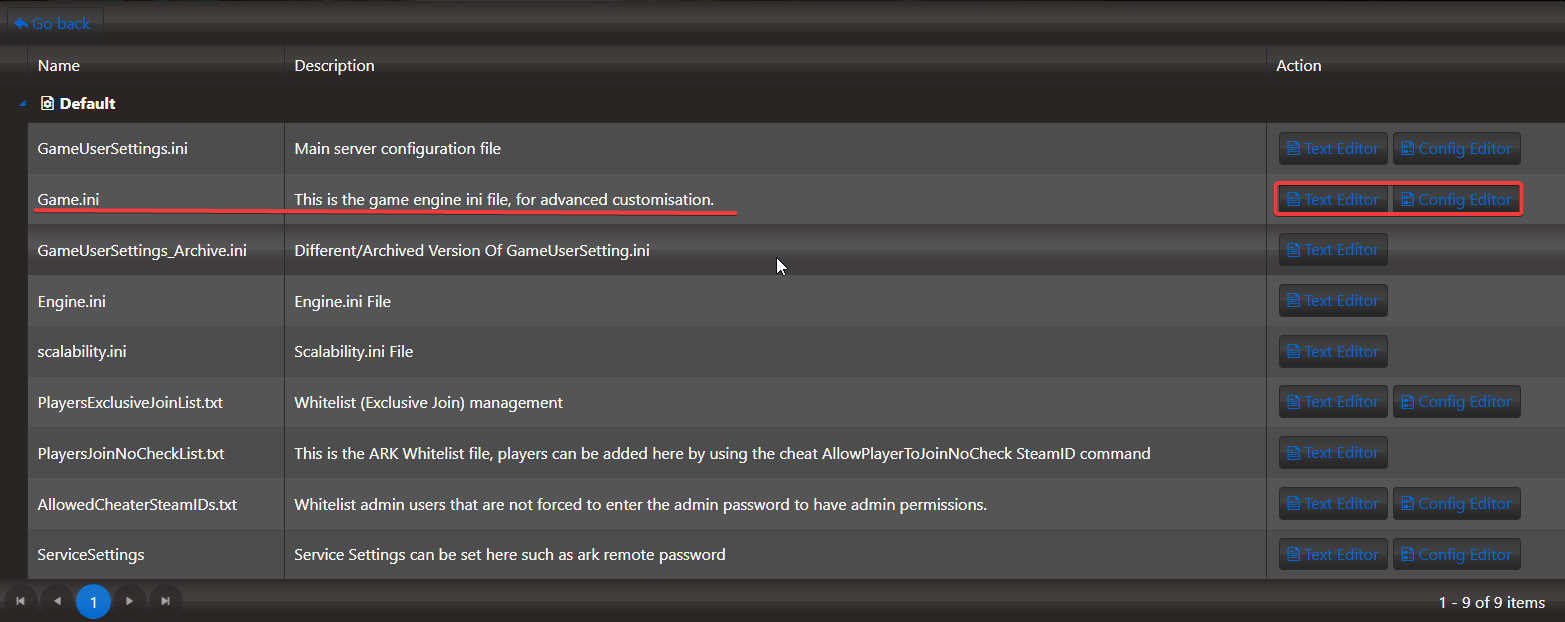
Task: Open Text Editor for PlayersJoinNoCheckList.txt
Action: tap(1333, 453)
